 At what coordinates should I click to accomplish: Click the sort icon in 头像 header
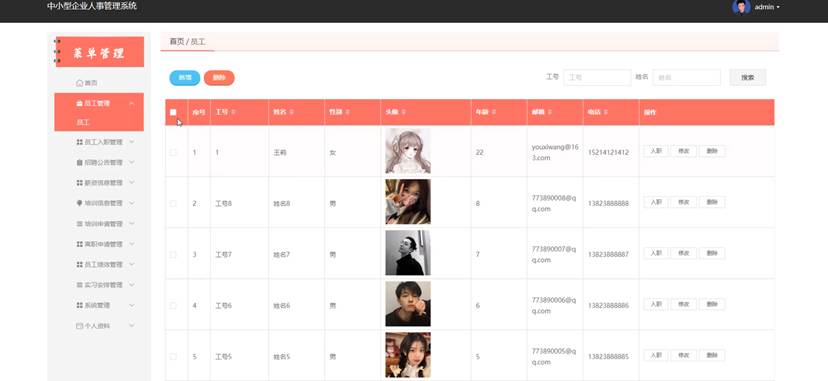[x=403, y=112]
